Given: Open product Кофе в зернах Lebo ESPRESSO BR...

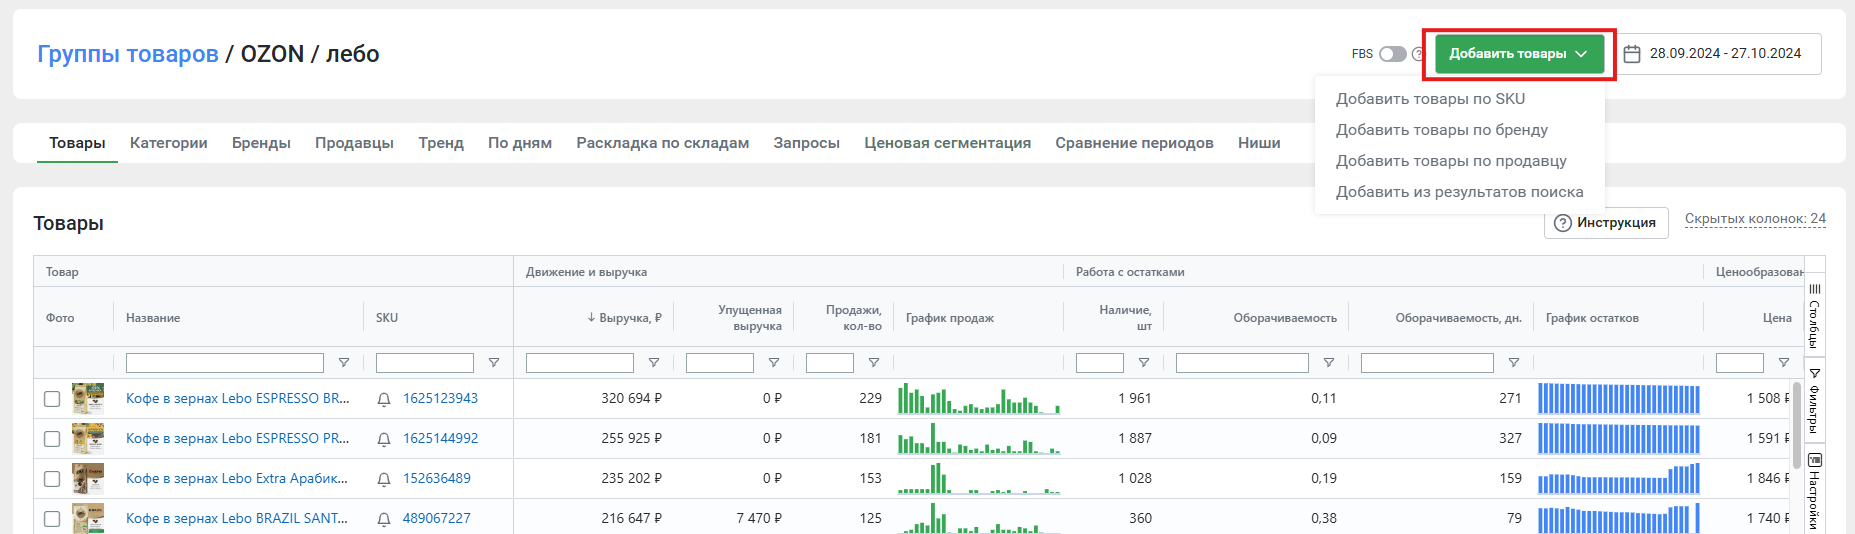Looking at the screenshot, I should 237,398.
